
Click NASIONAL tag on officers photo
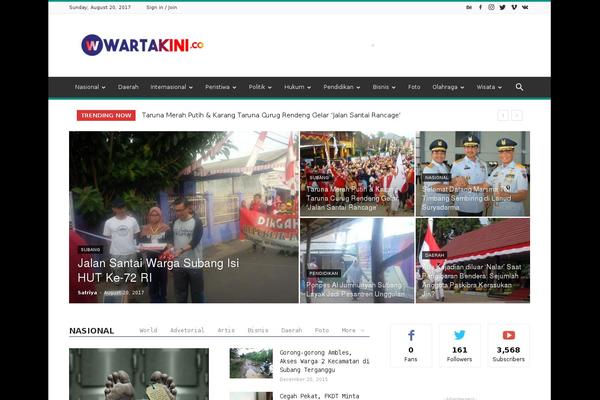point(437,178)
